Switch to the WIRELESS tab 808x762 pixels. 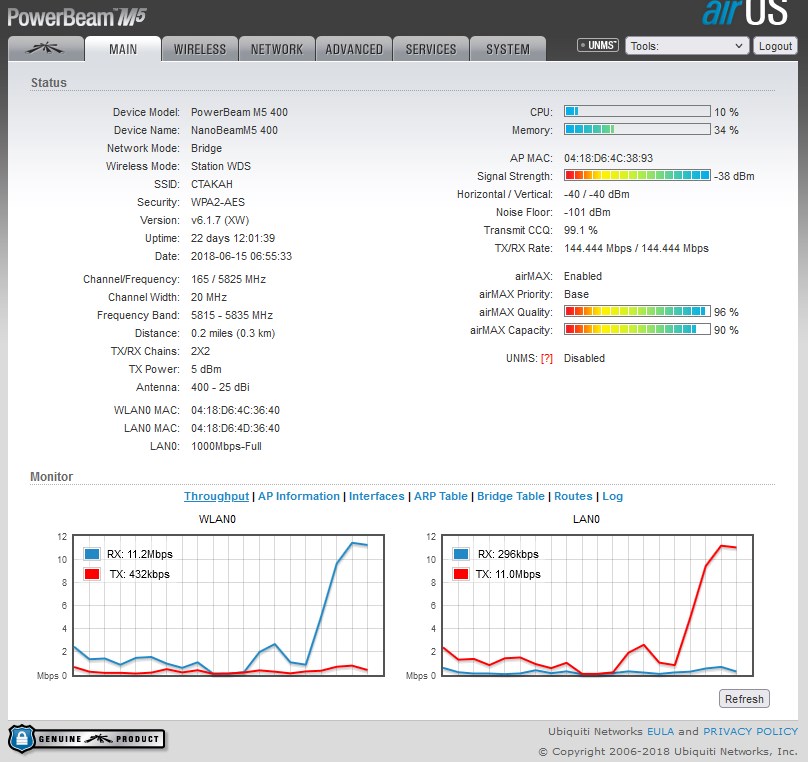coord(200,49)
